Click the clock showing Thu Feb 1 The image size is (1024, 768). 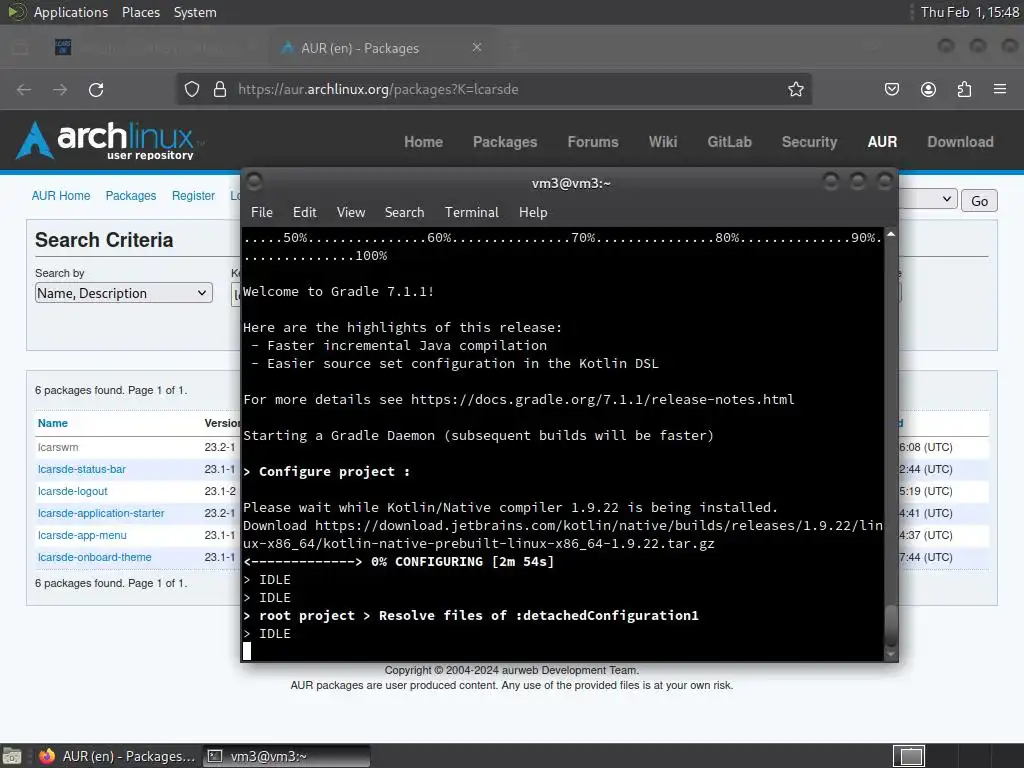point(969,12)
